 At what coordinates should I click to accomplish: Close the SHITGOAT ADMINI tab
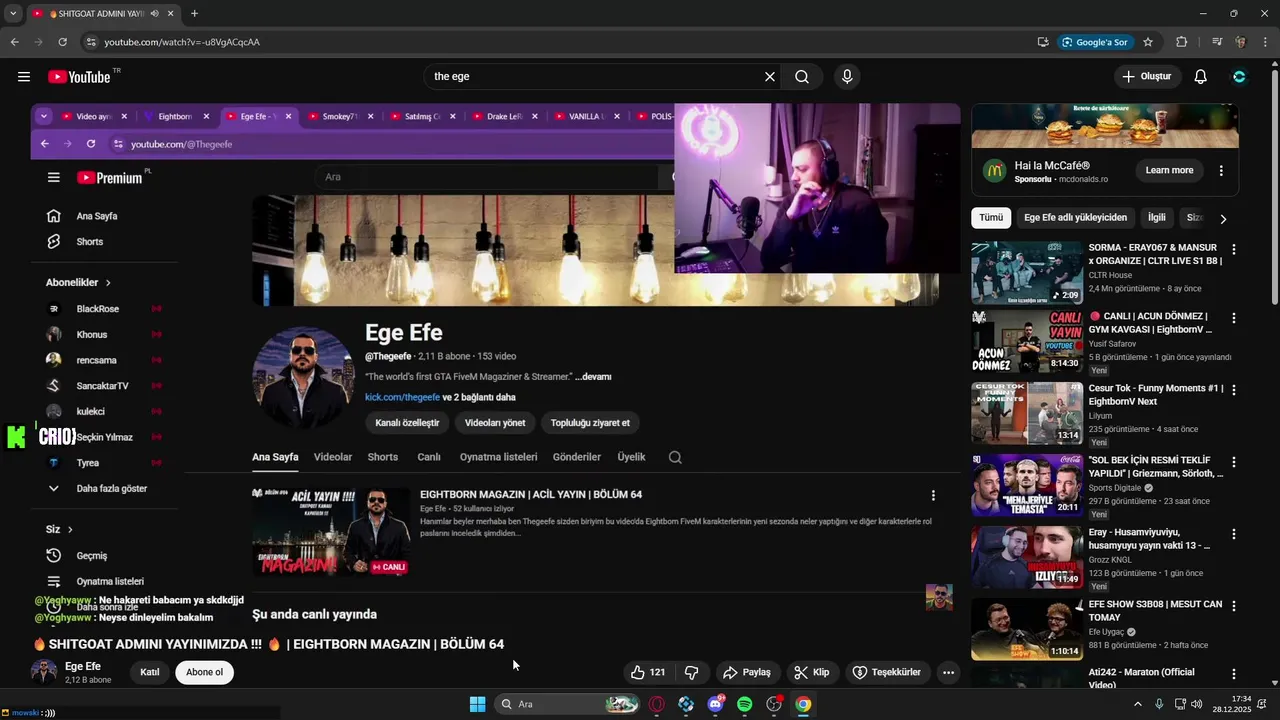pos(171,13)
